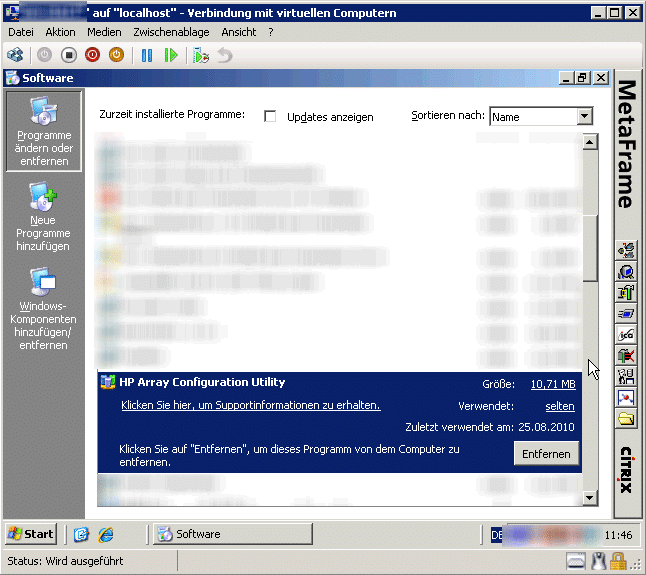
Task: Click the blue parallelogram icon in MetaFrame bar
Action: pyautogui.click(x=626, y=314)
